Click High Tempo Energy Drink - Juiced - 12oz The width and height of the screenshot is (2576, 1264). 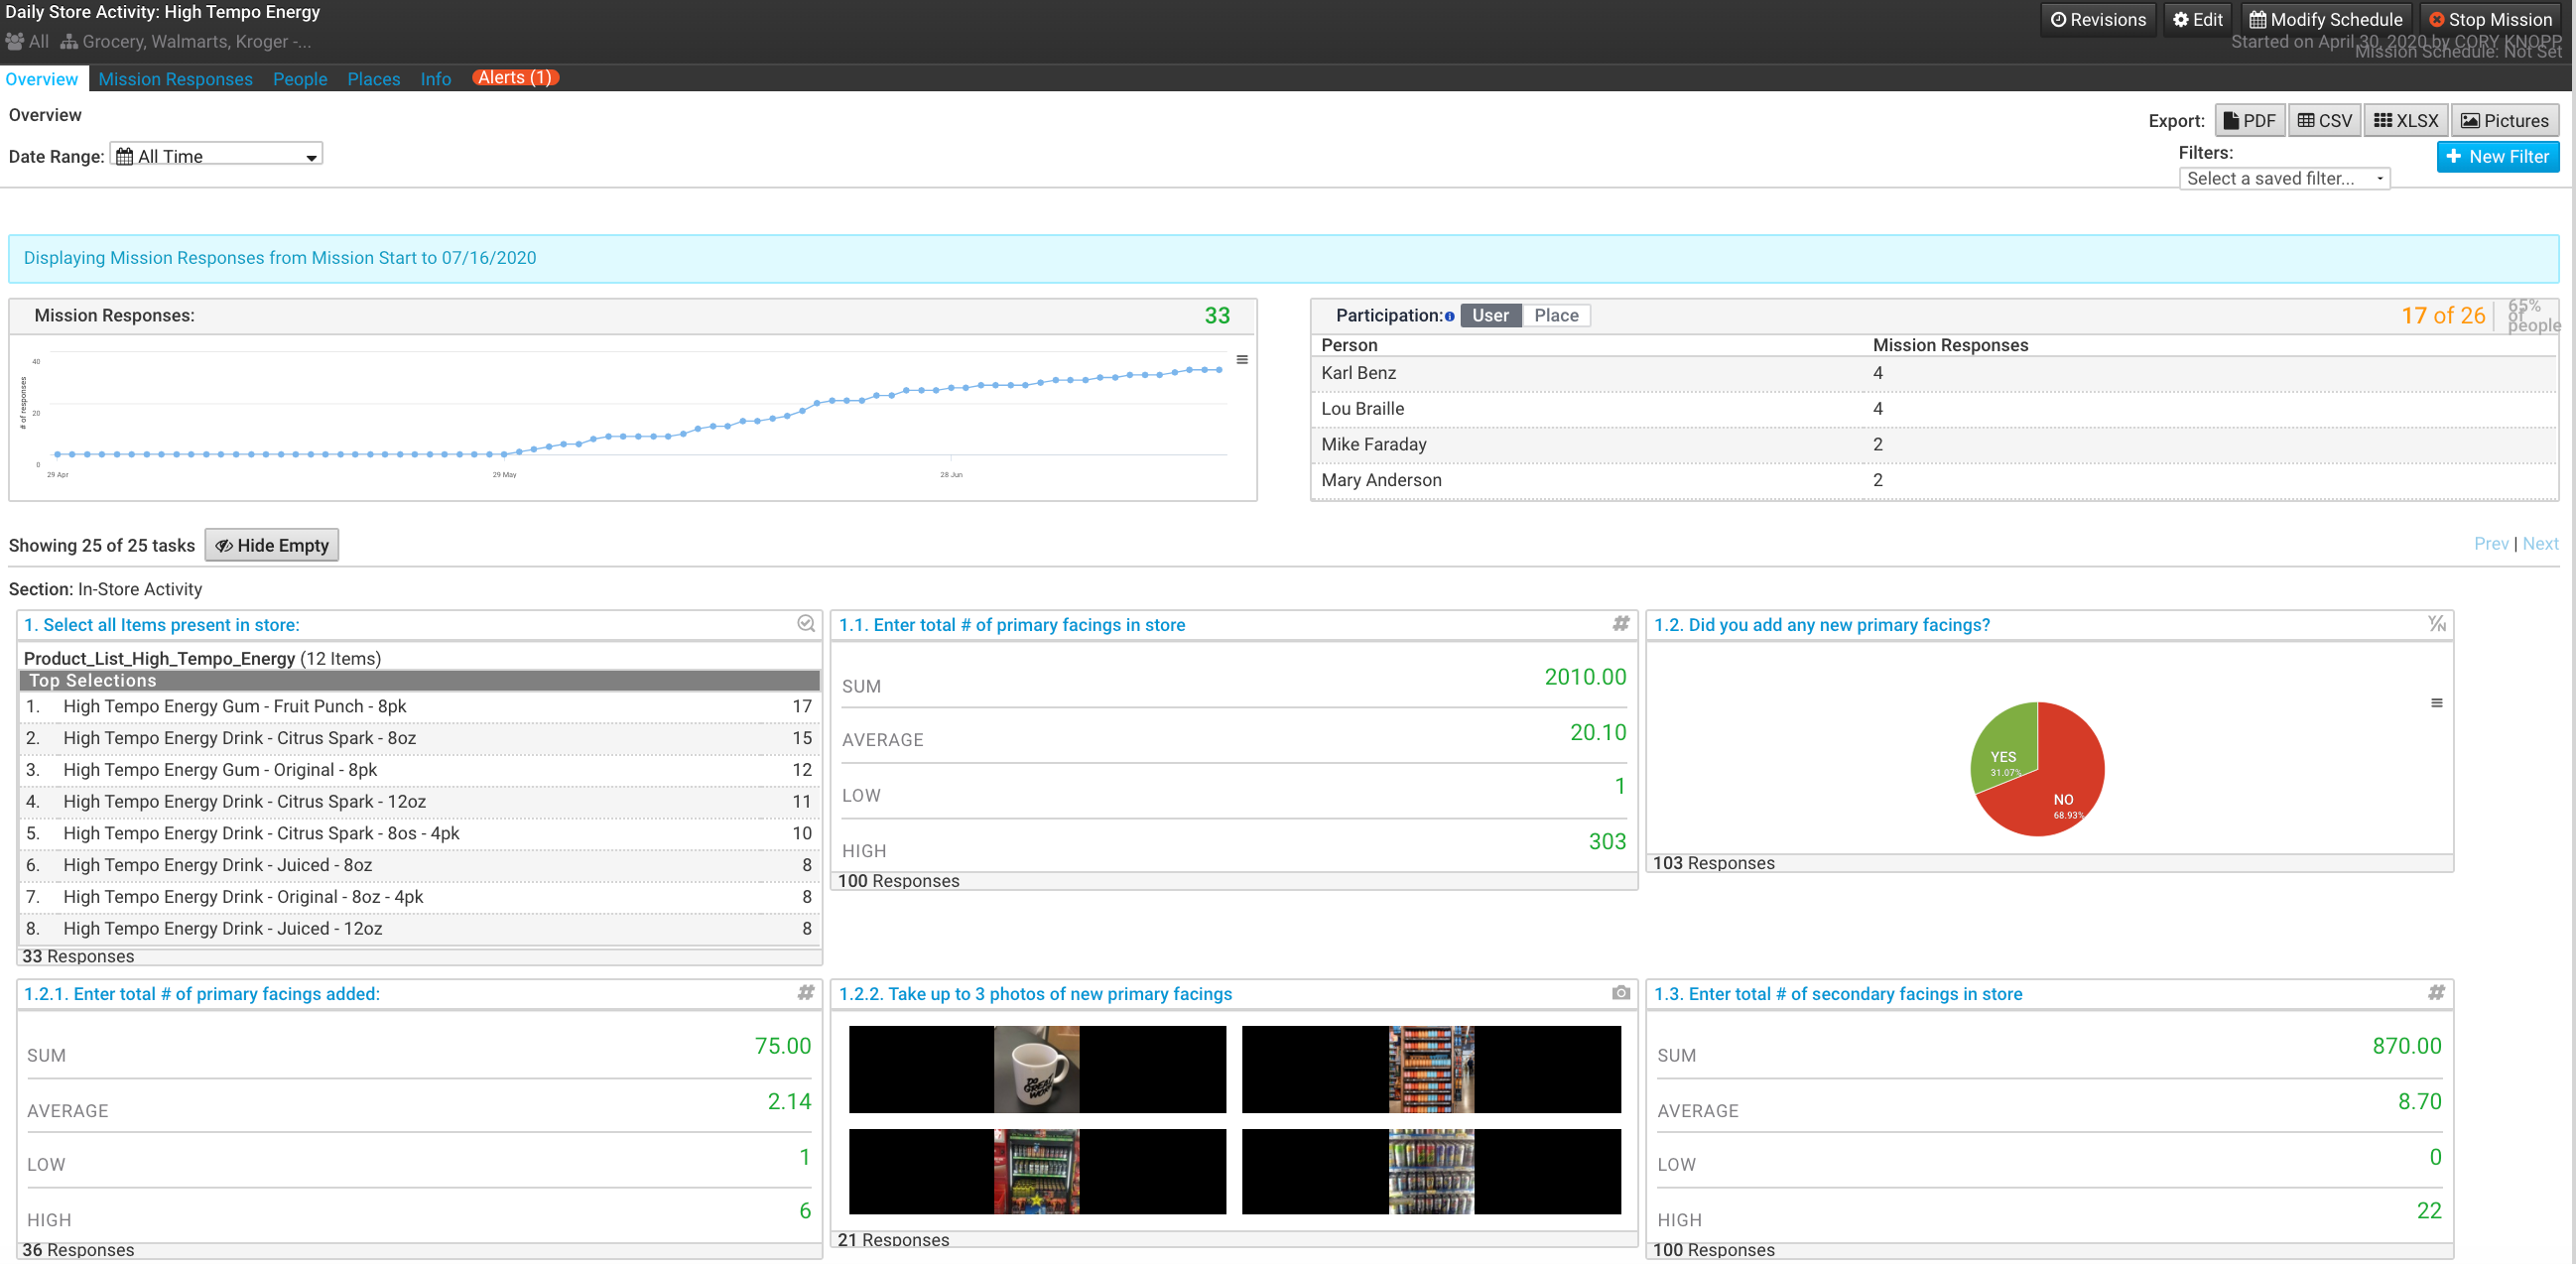point(222,930)
